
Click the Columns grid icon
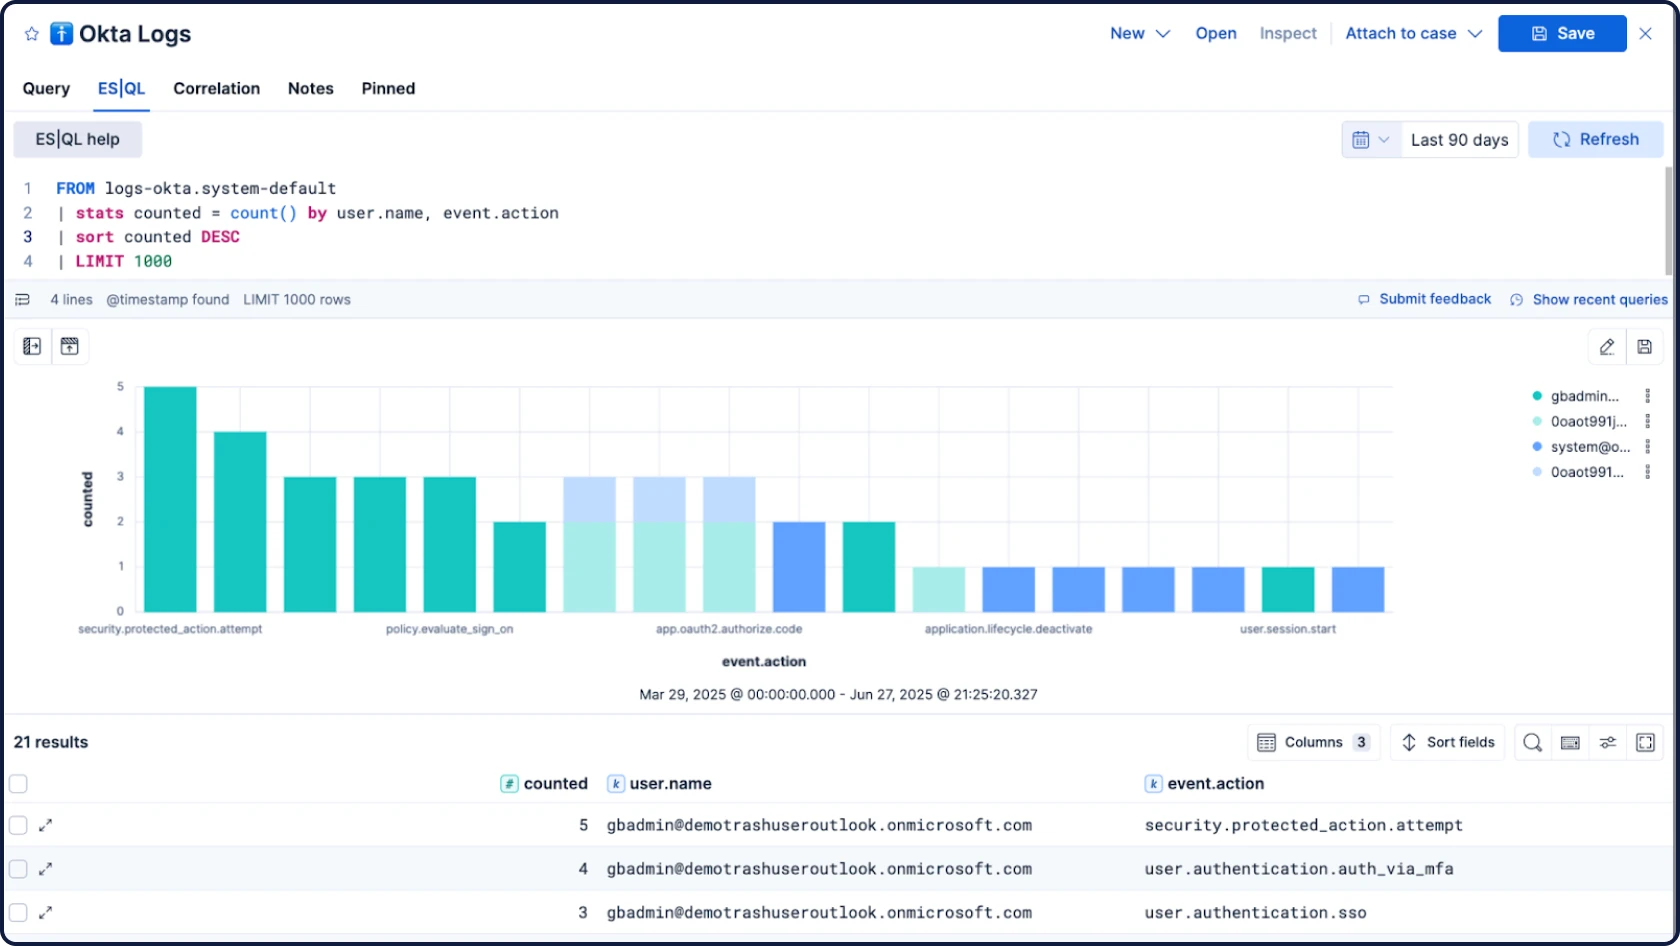1266,742
